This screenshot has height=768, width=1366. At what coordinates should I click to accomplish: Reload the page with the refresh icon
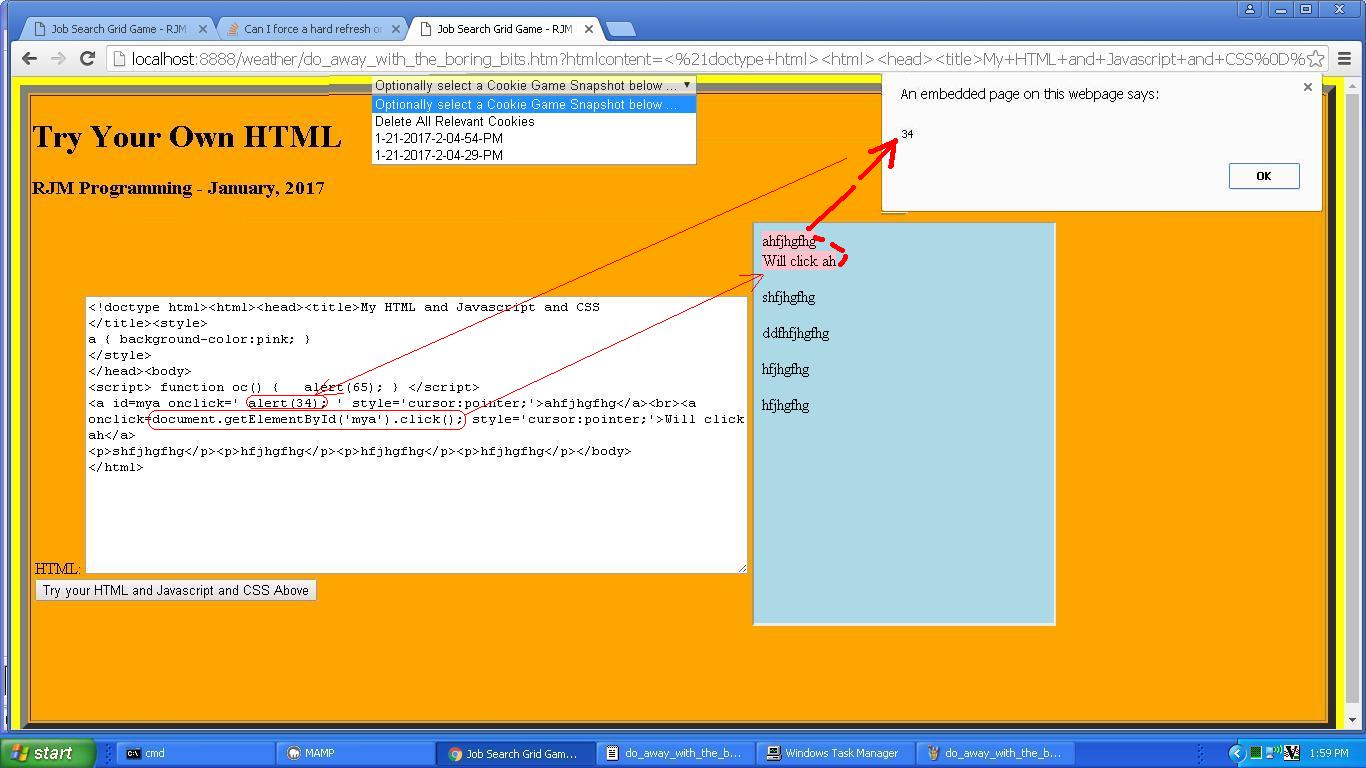(87, 59)
